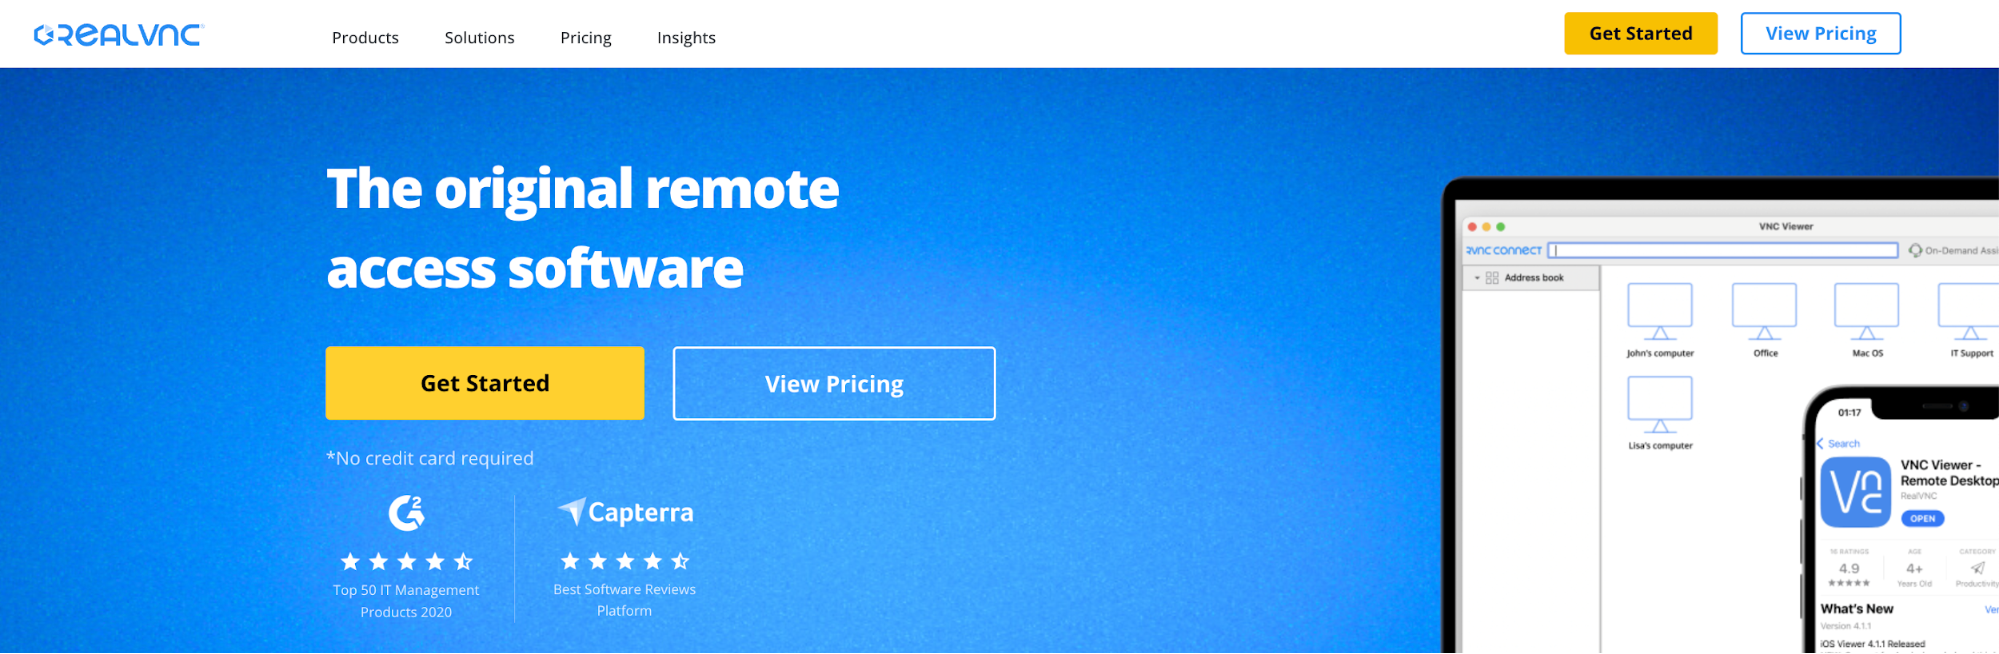Click the large Get Started button under the headline
1999x654 pixels.
485,383
